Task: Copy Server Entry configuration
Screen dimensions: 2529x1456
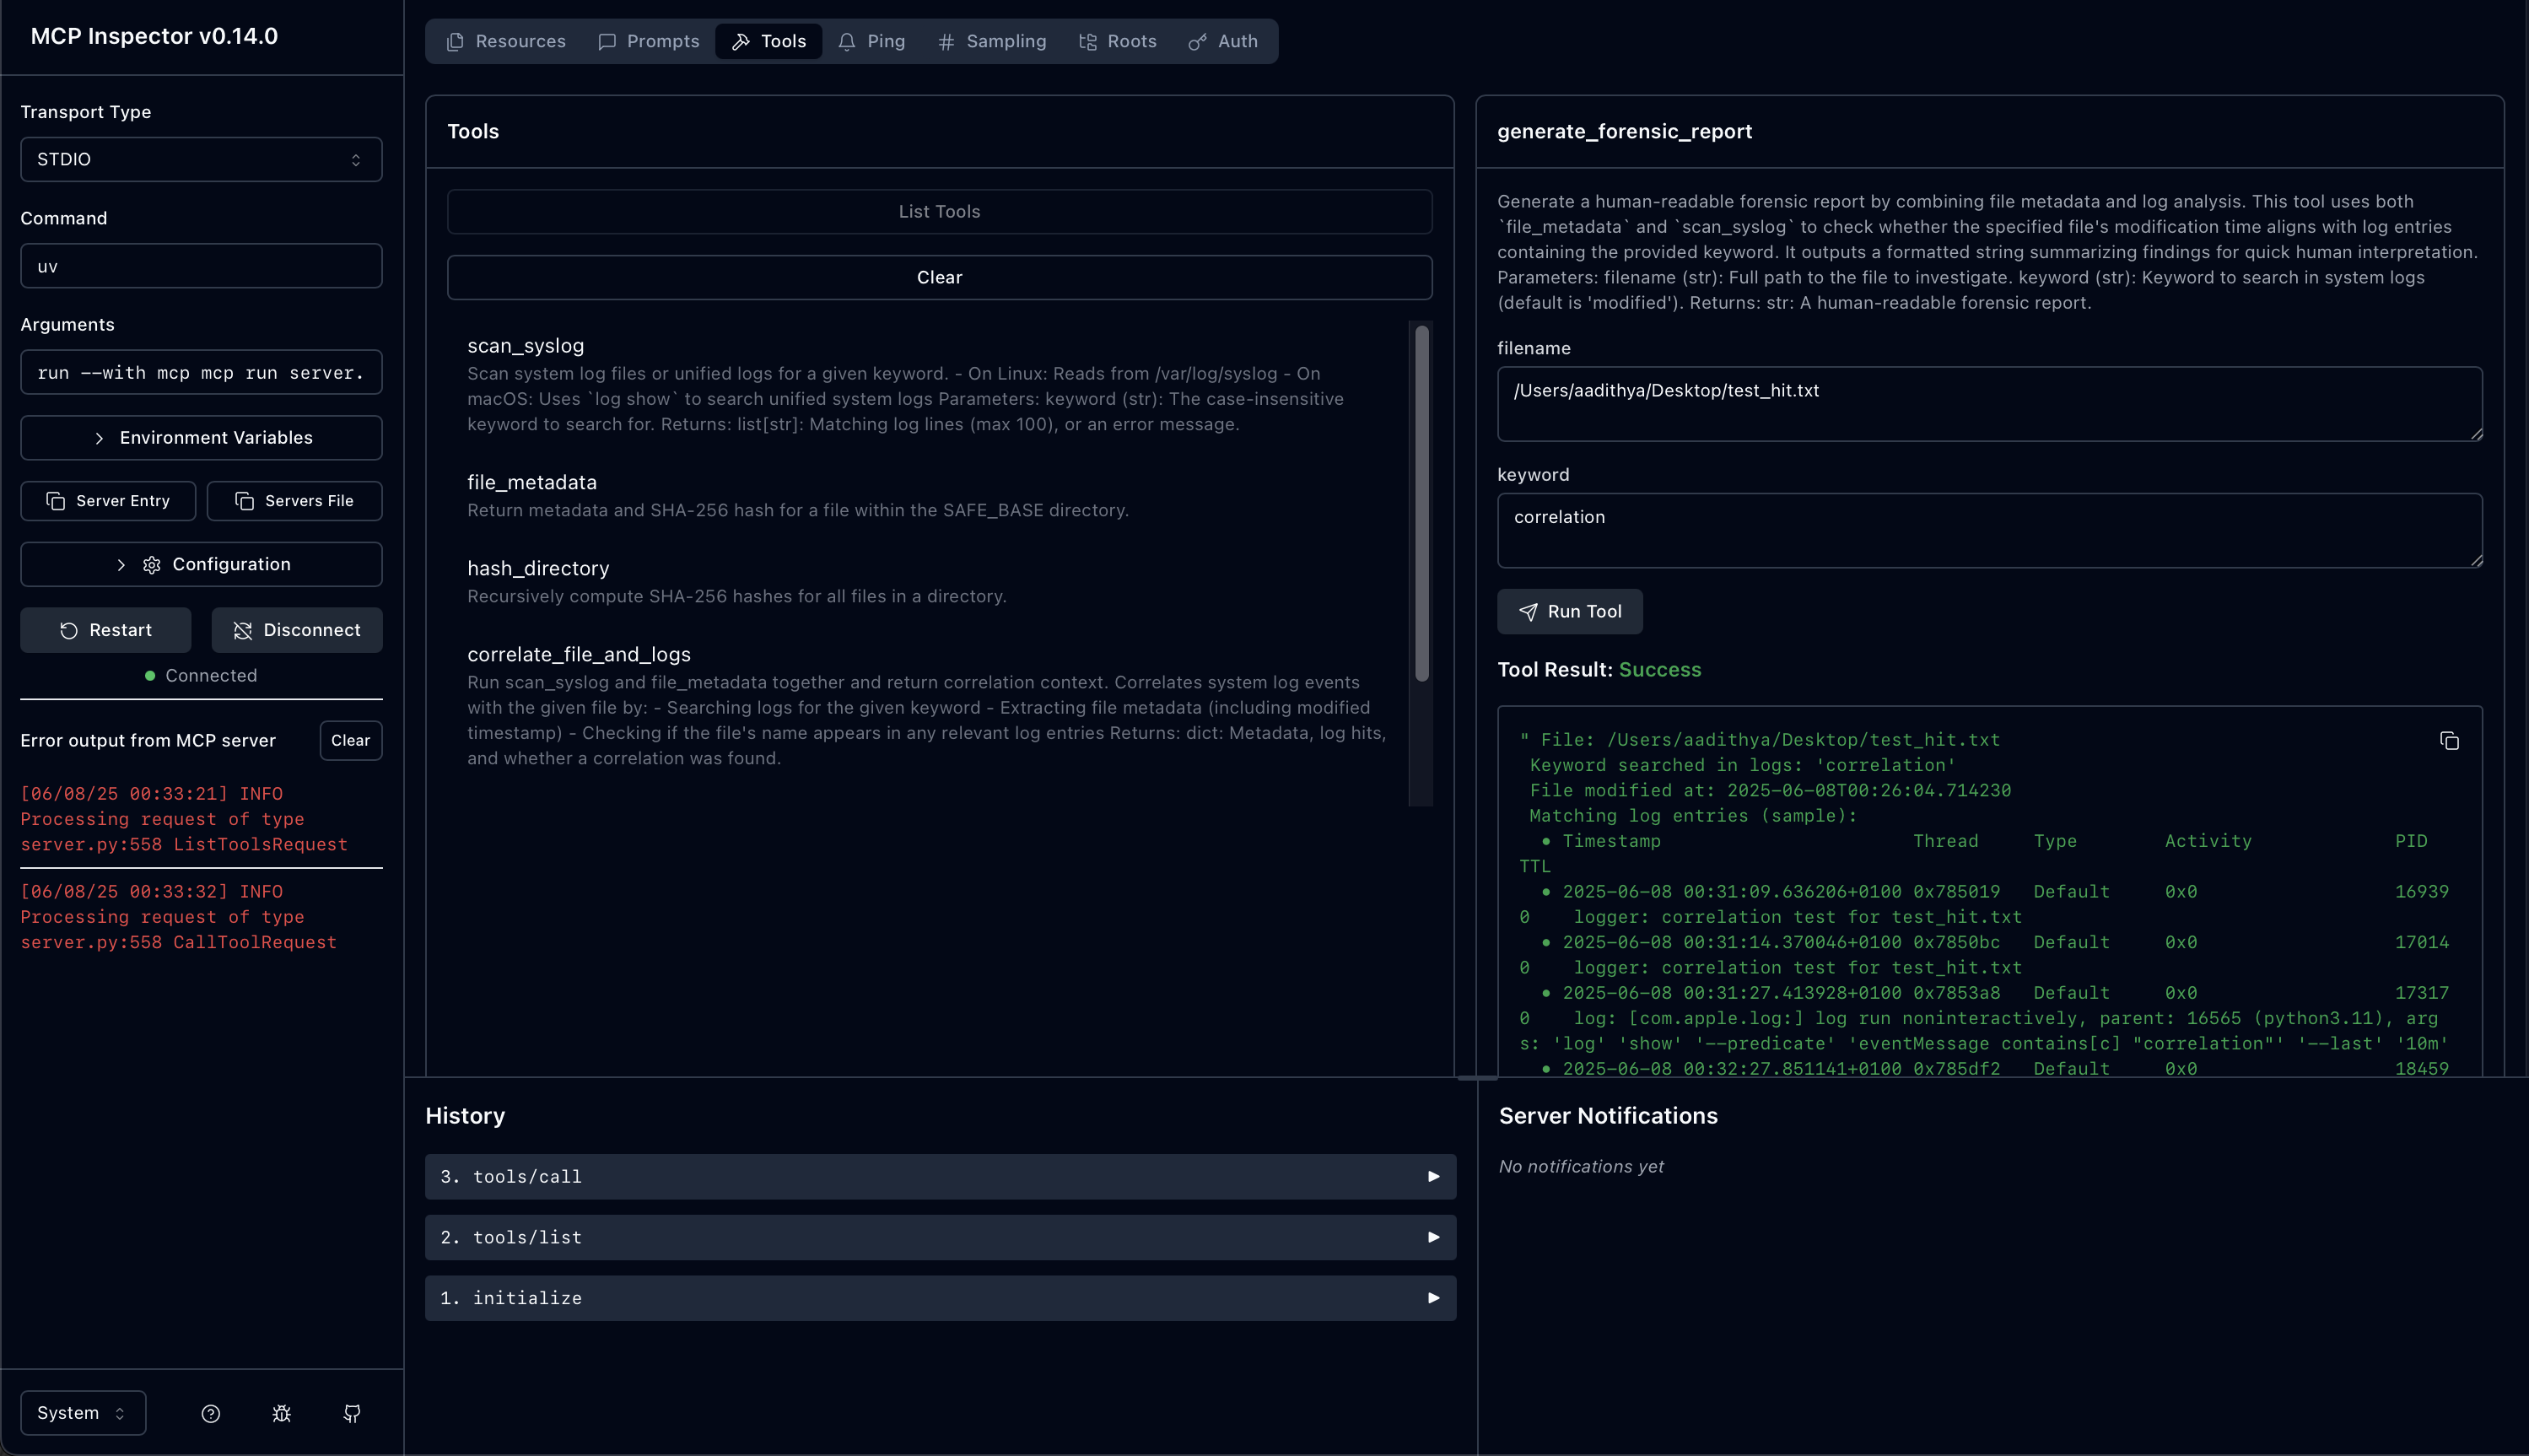Action: coord(109,501)
